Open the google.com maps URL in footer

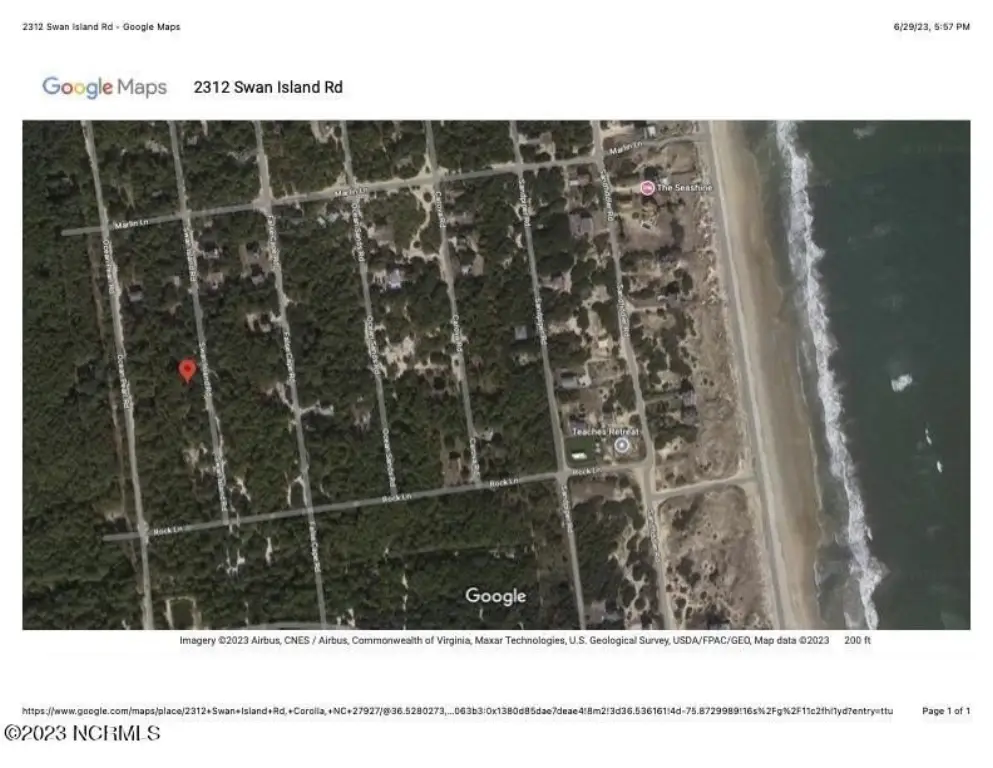[x=457, y=711]
